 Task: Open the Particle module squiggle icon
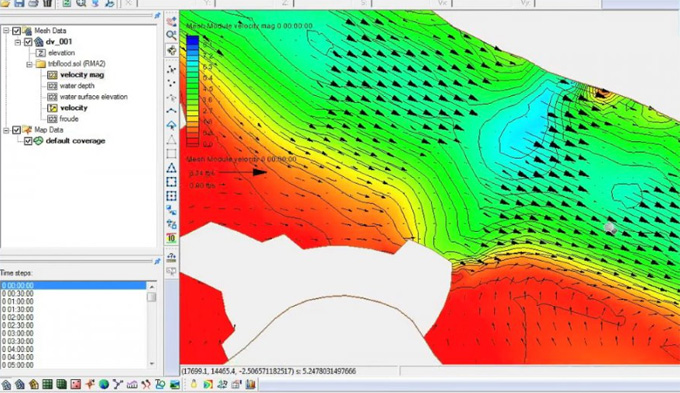pos(146,384)
